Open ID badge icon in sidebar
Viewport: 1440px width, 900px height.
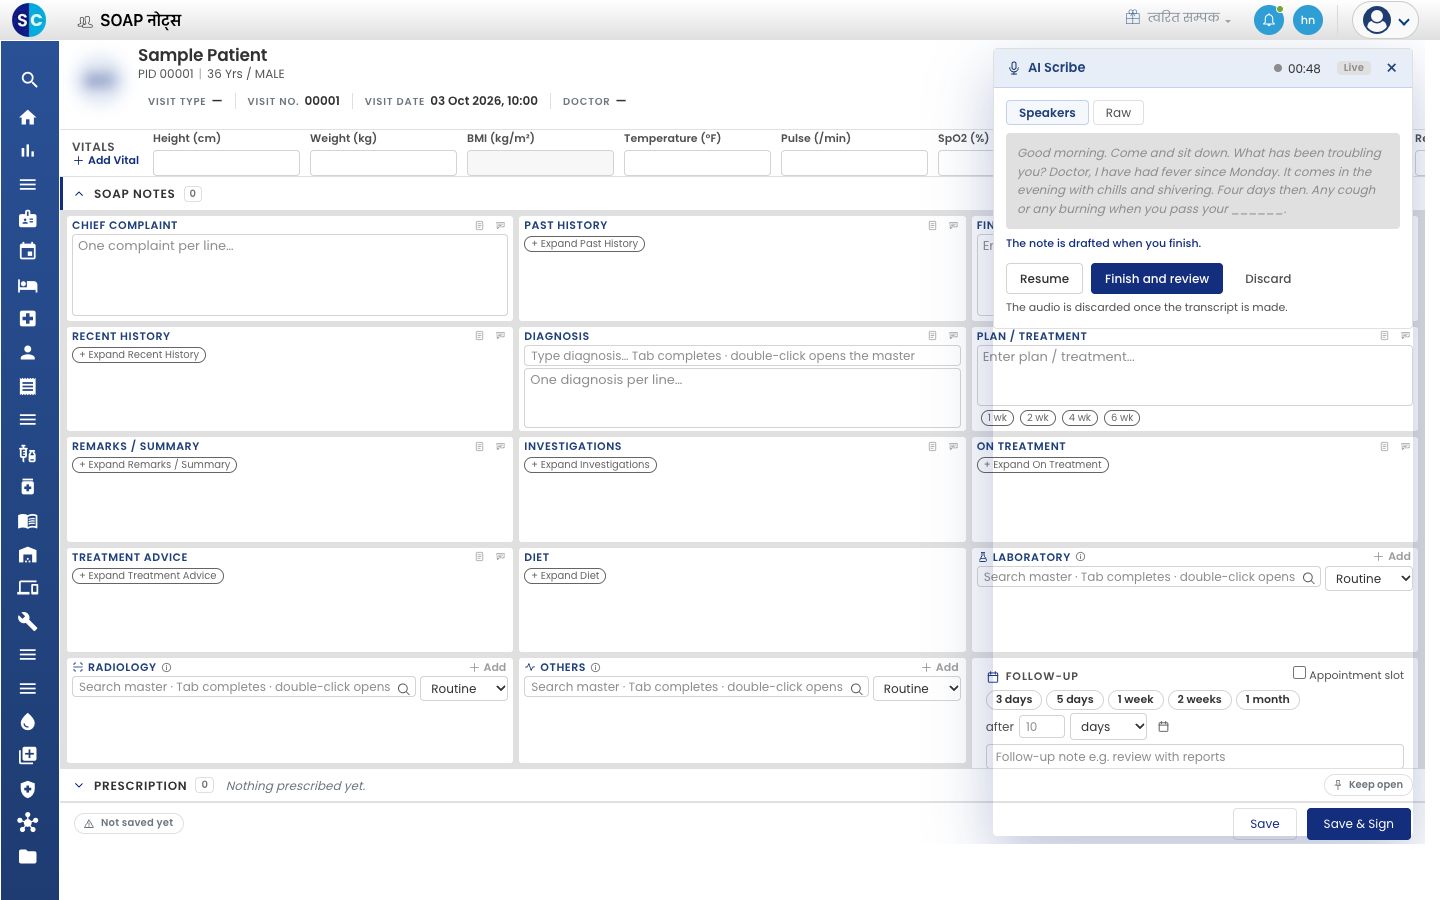coord(28,218)
